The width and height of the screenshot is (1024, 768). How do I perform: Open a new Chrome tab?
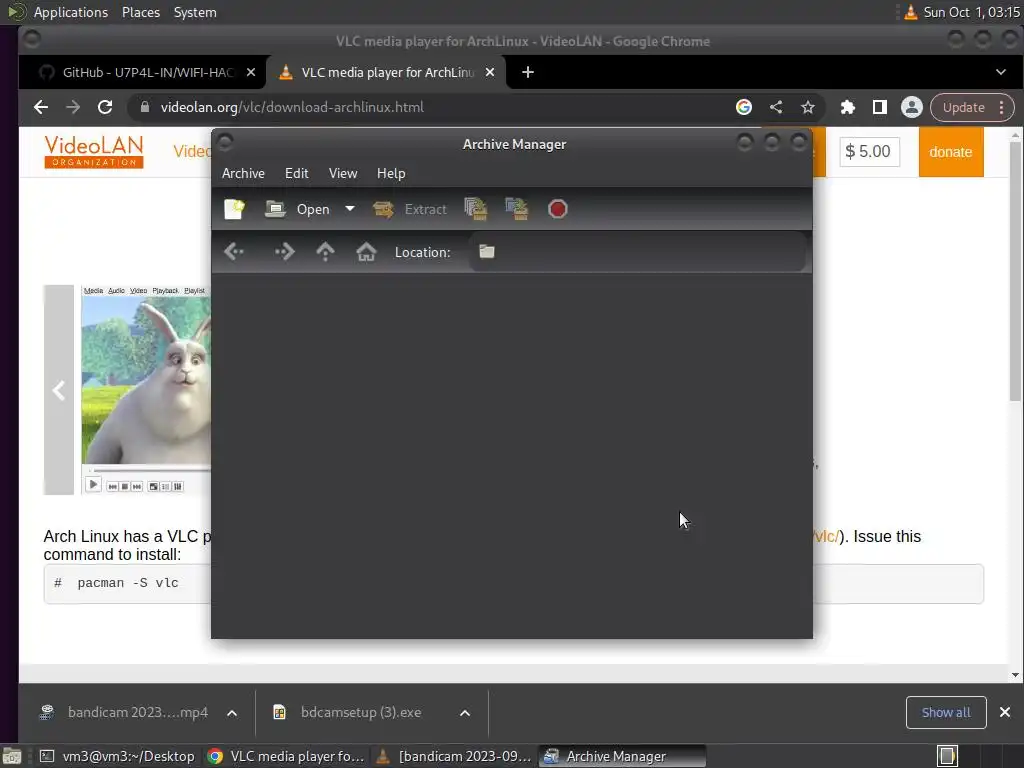pos(528,72)
